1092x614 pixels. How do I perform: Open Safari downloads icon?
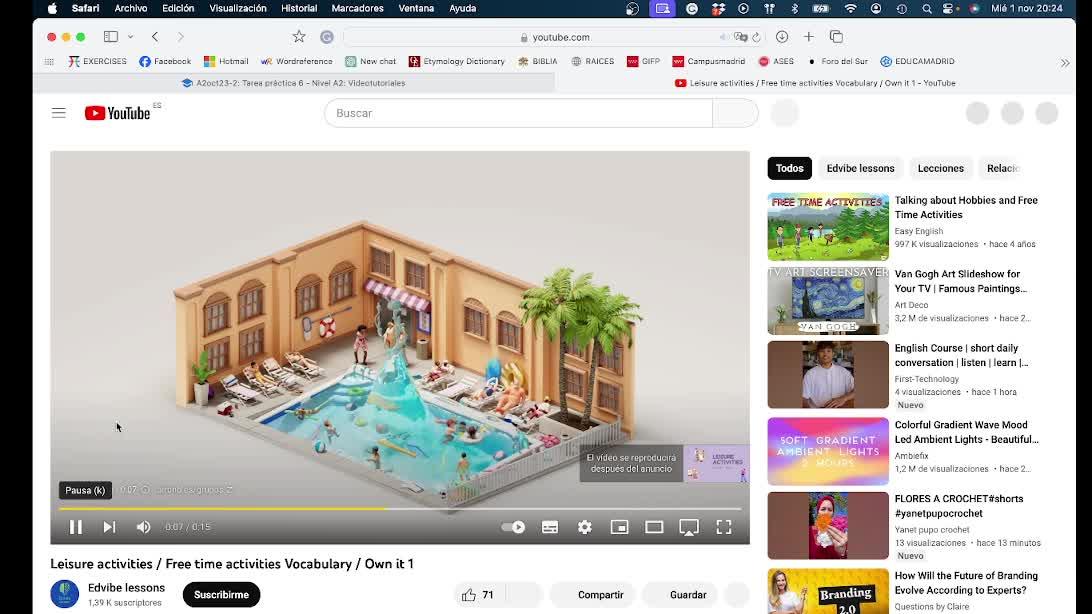[x=782, y=36]
